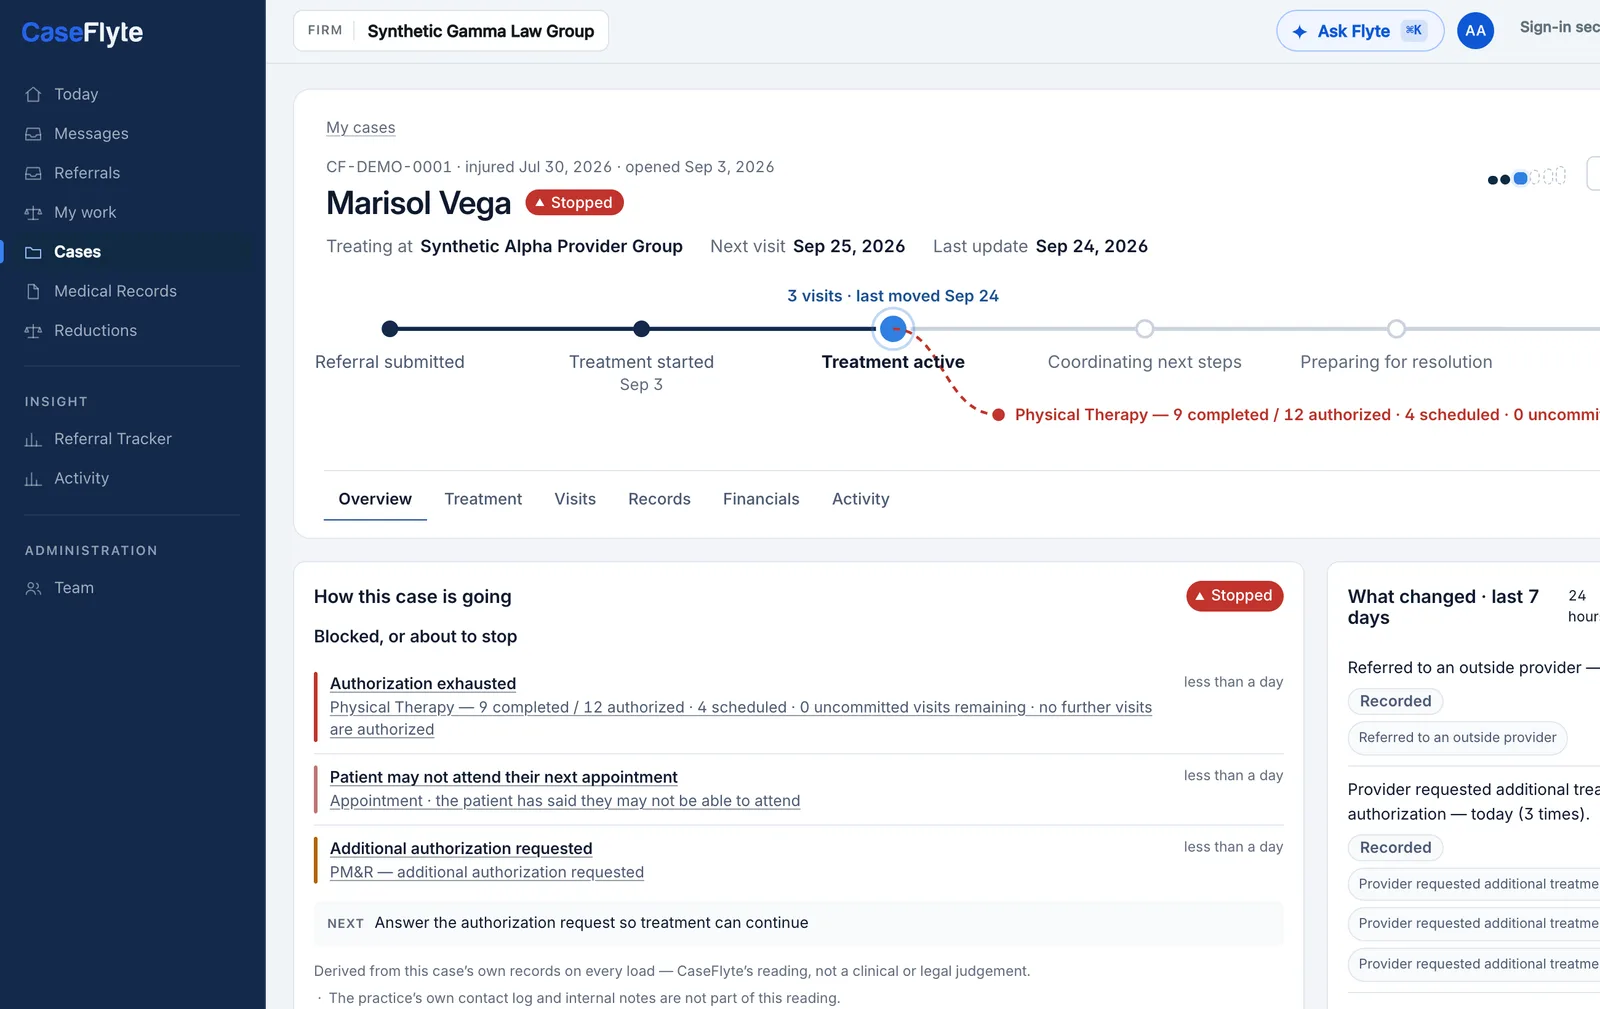Click the Ask Flyte sparkle icon
The height and width of the screenshot is (1009, 1600).
[x=1299, y=32]
